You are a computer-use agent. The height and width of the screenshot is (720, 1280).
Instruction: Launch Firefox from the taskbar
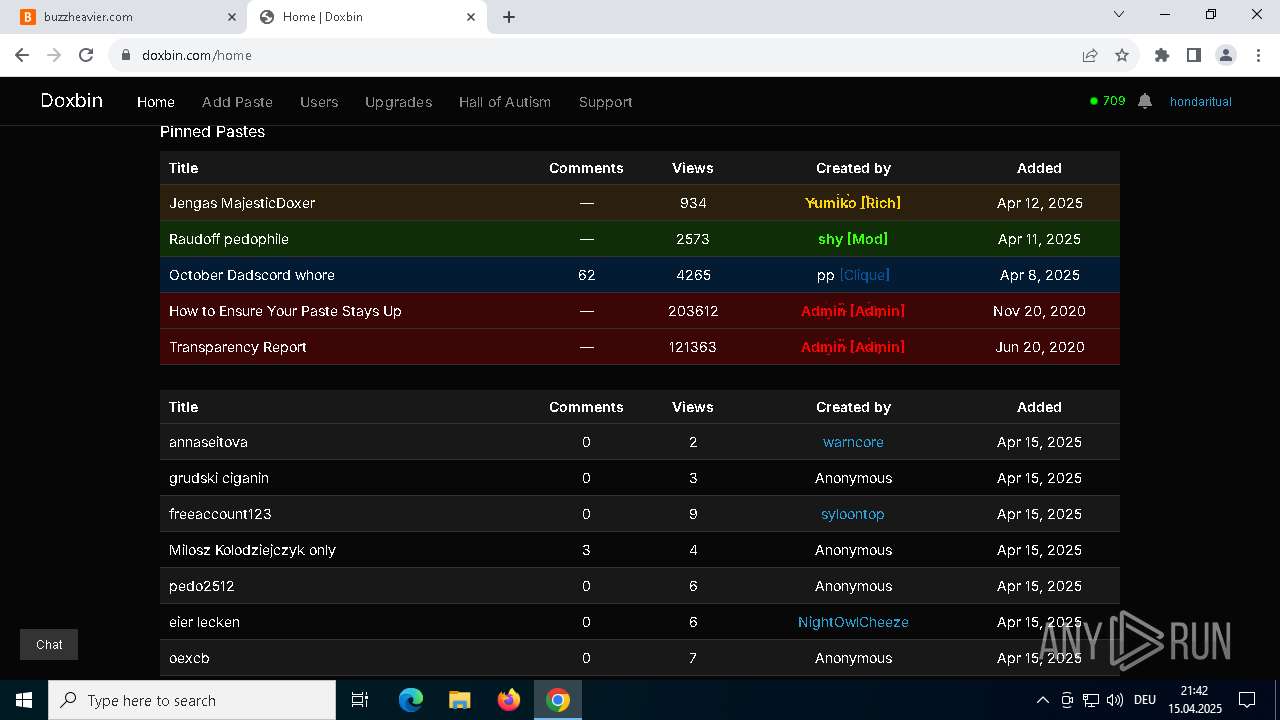point(509,700)
